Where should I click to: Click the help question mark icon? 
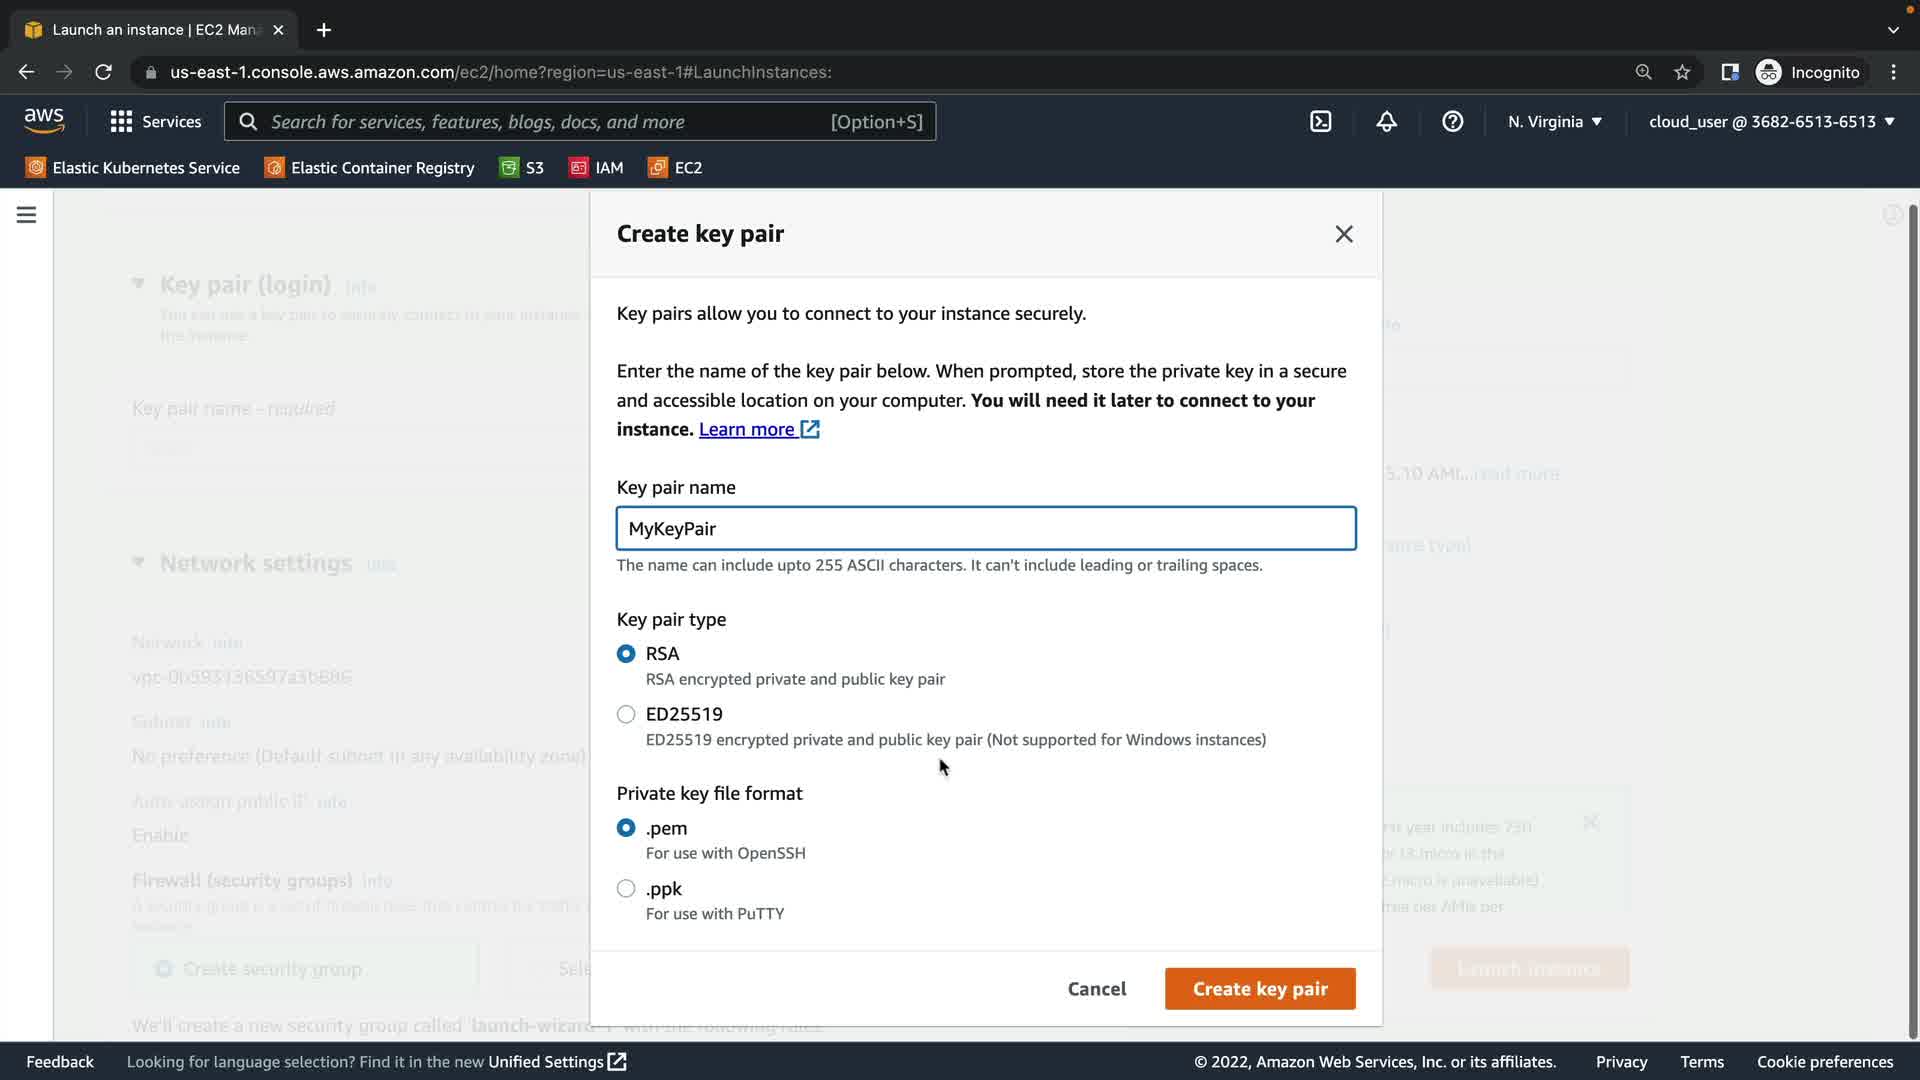pyautogui.click(x=1452, y=122)
